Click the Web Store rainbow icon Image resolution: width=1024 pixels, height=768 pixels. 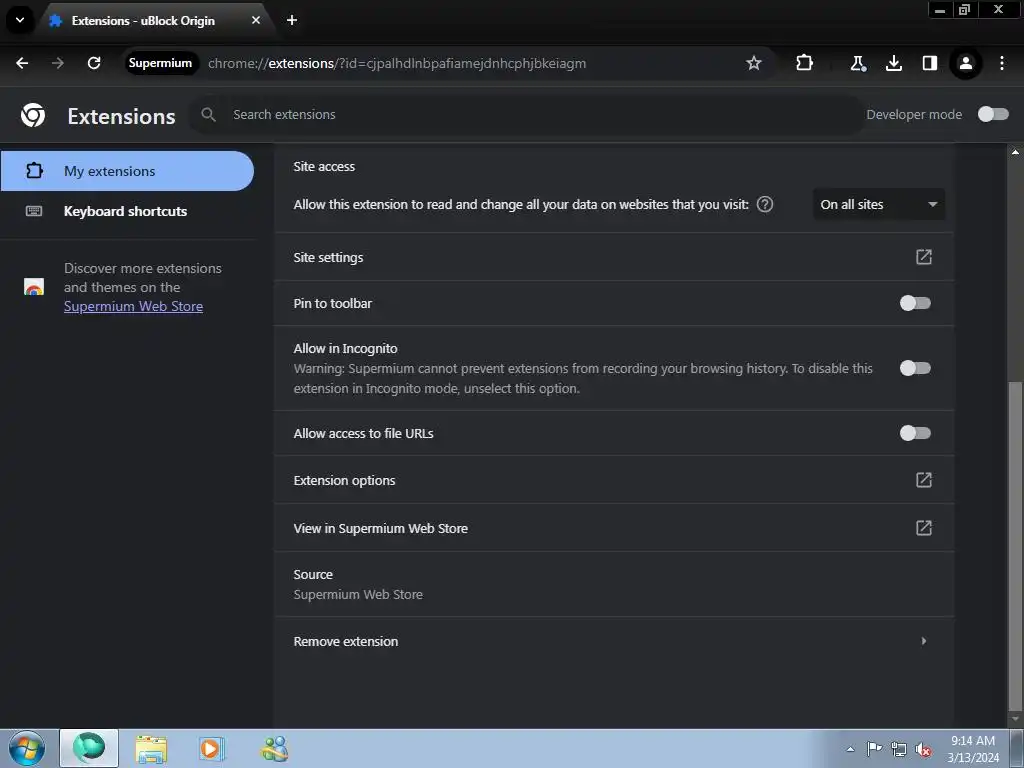33,286
